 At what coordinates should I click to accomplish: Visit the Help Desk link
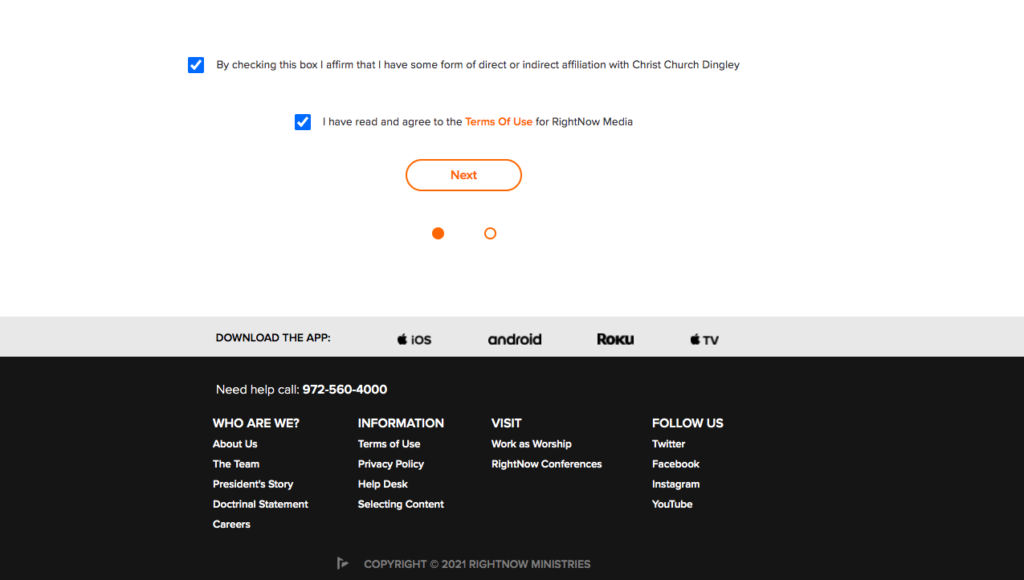tap(383, 484)
